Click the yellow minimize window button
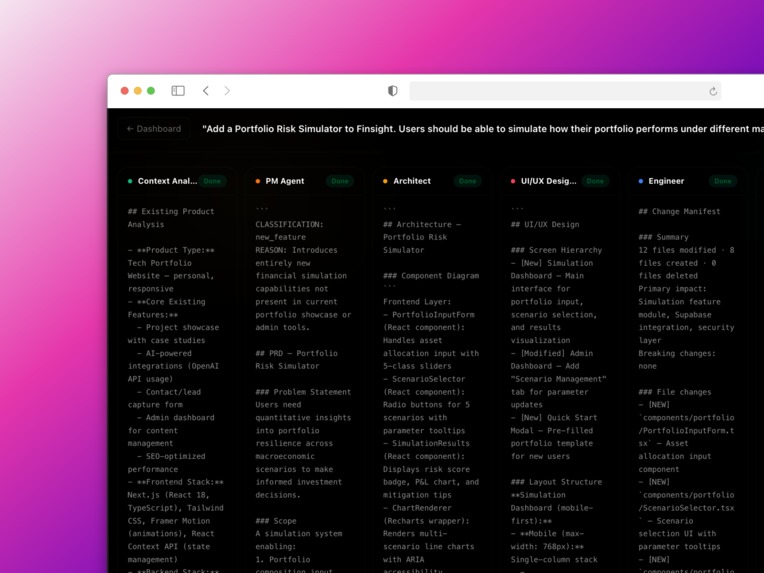The height and width of the screenshot is (573, 764). click(x=138, y=91)
